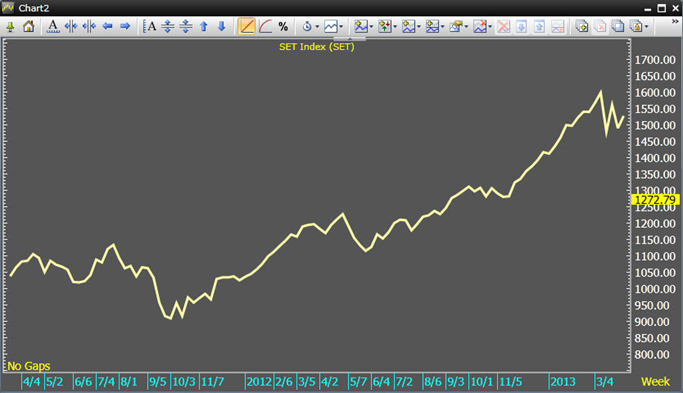The image size is (683, 393).
Task: Toggle the logarithmic curve scale button
Action: [x=265, y=27]
